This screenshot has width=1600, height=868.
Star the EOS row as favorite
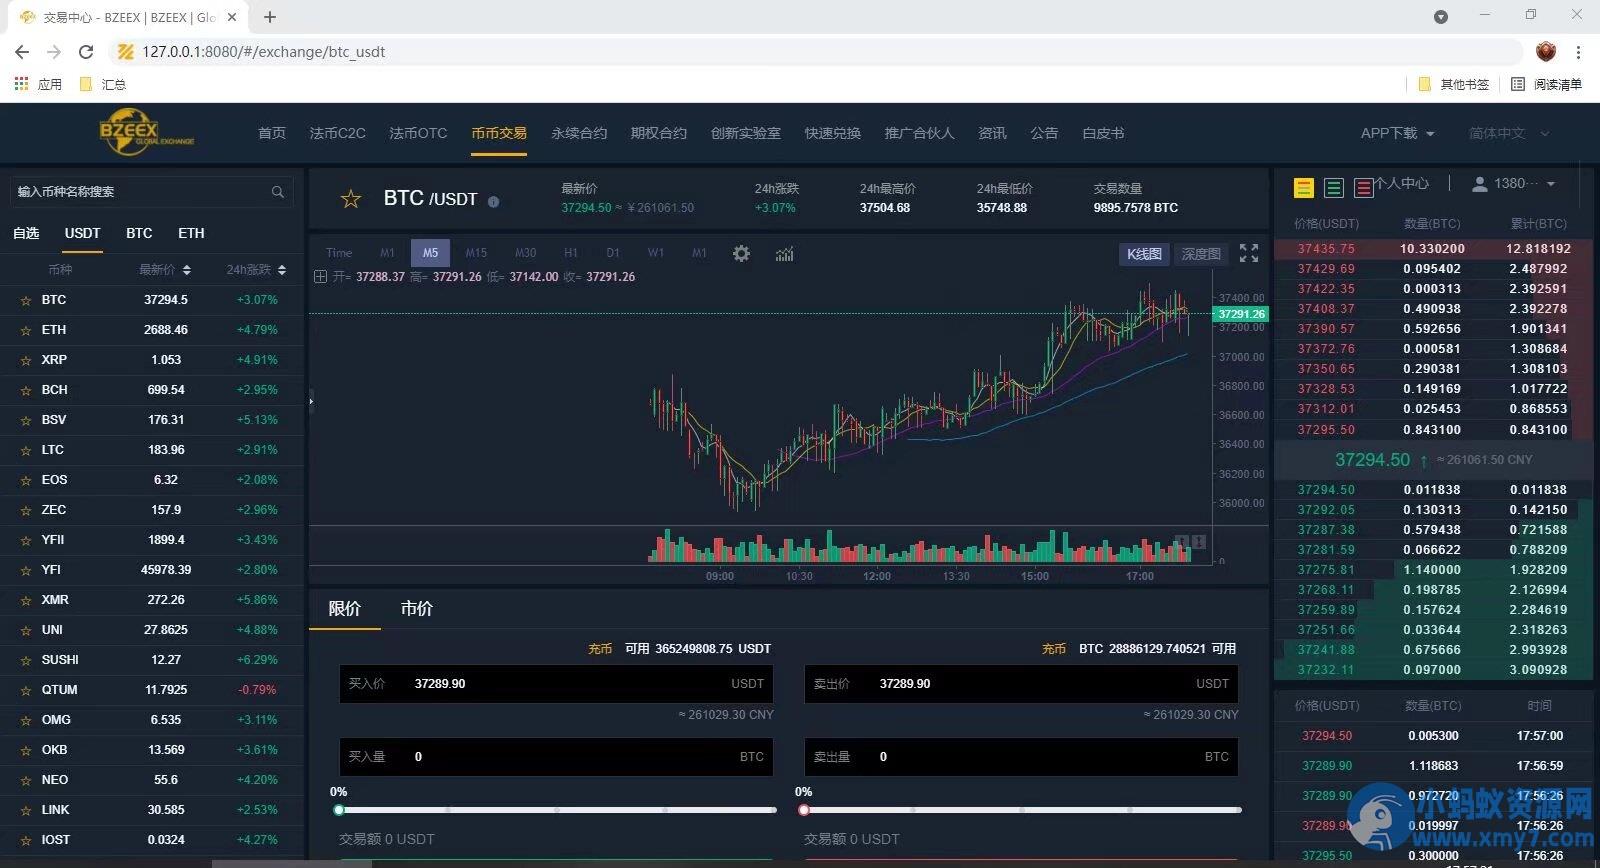(26, 480)
